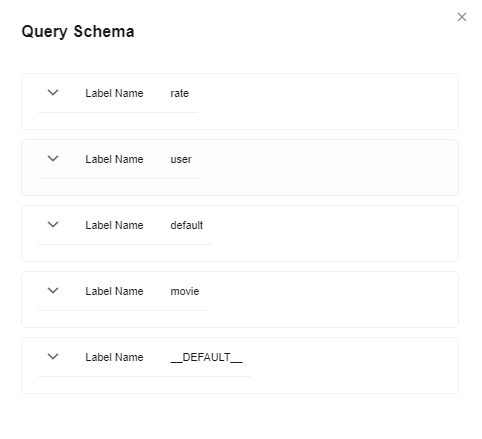Select the 'rate' label value text
The height and width of the screenshot is (439, 482).
(179, 93)
